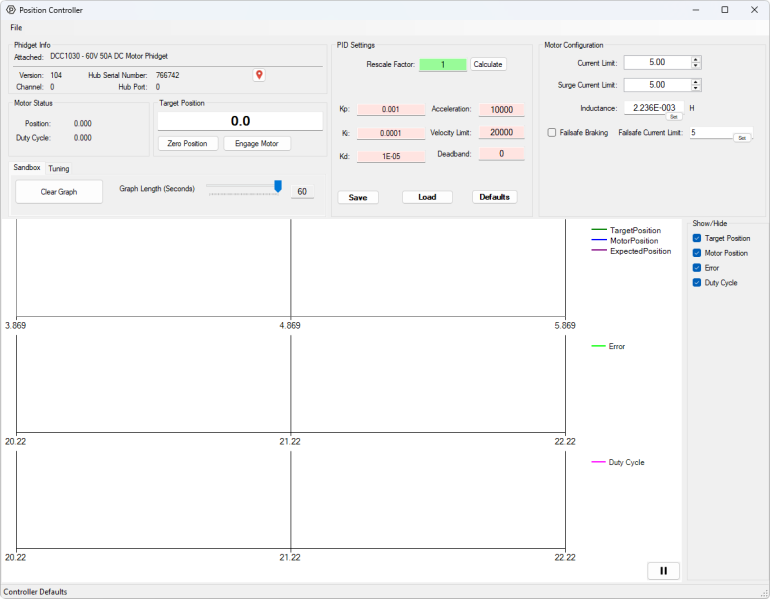
Task: Click the Target Position input field
Action: coord(240,121)
